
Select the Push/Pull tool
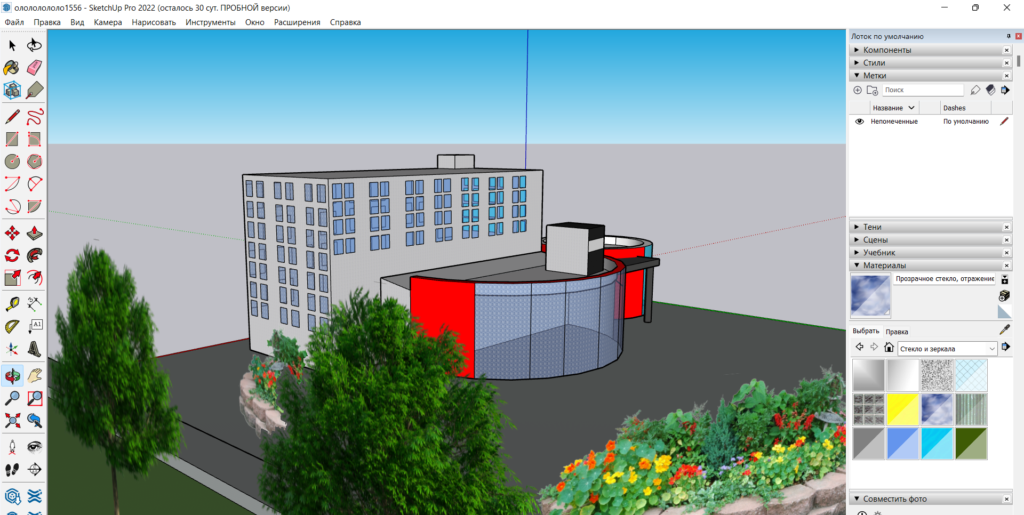[x=35, y=233]
